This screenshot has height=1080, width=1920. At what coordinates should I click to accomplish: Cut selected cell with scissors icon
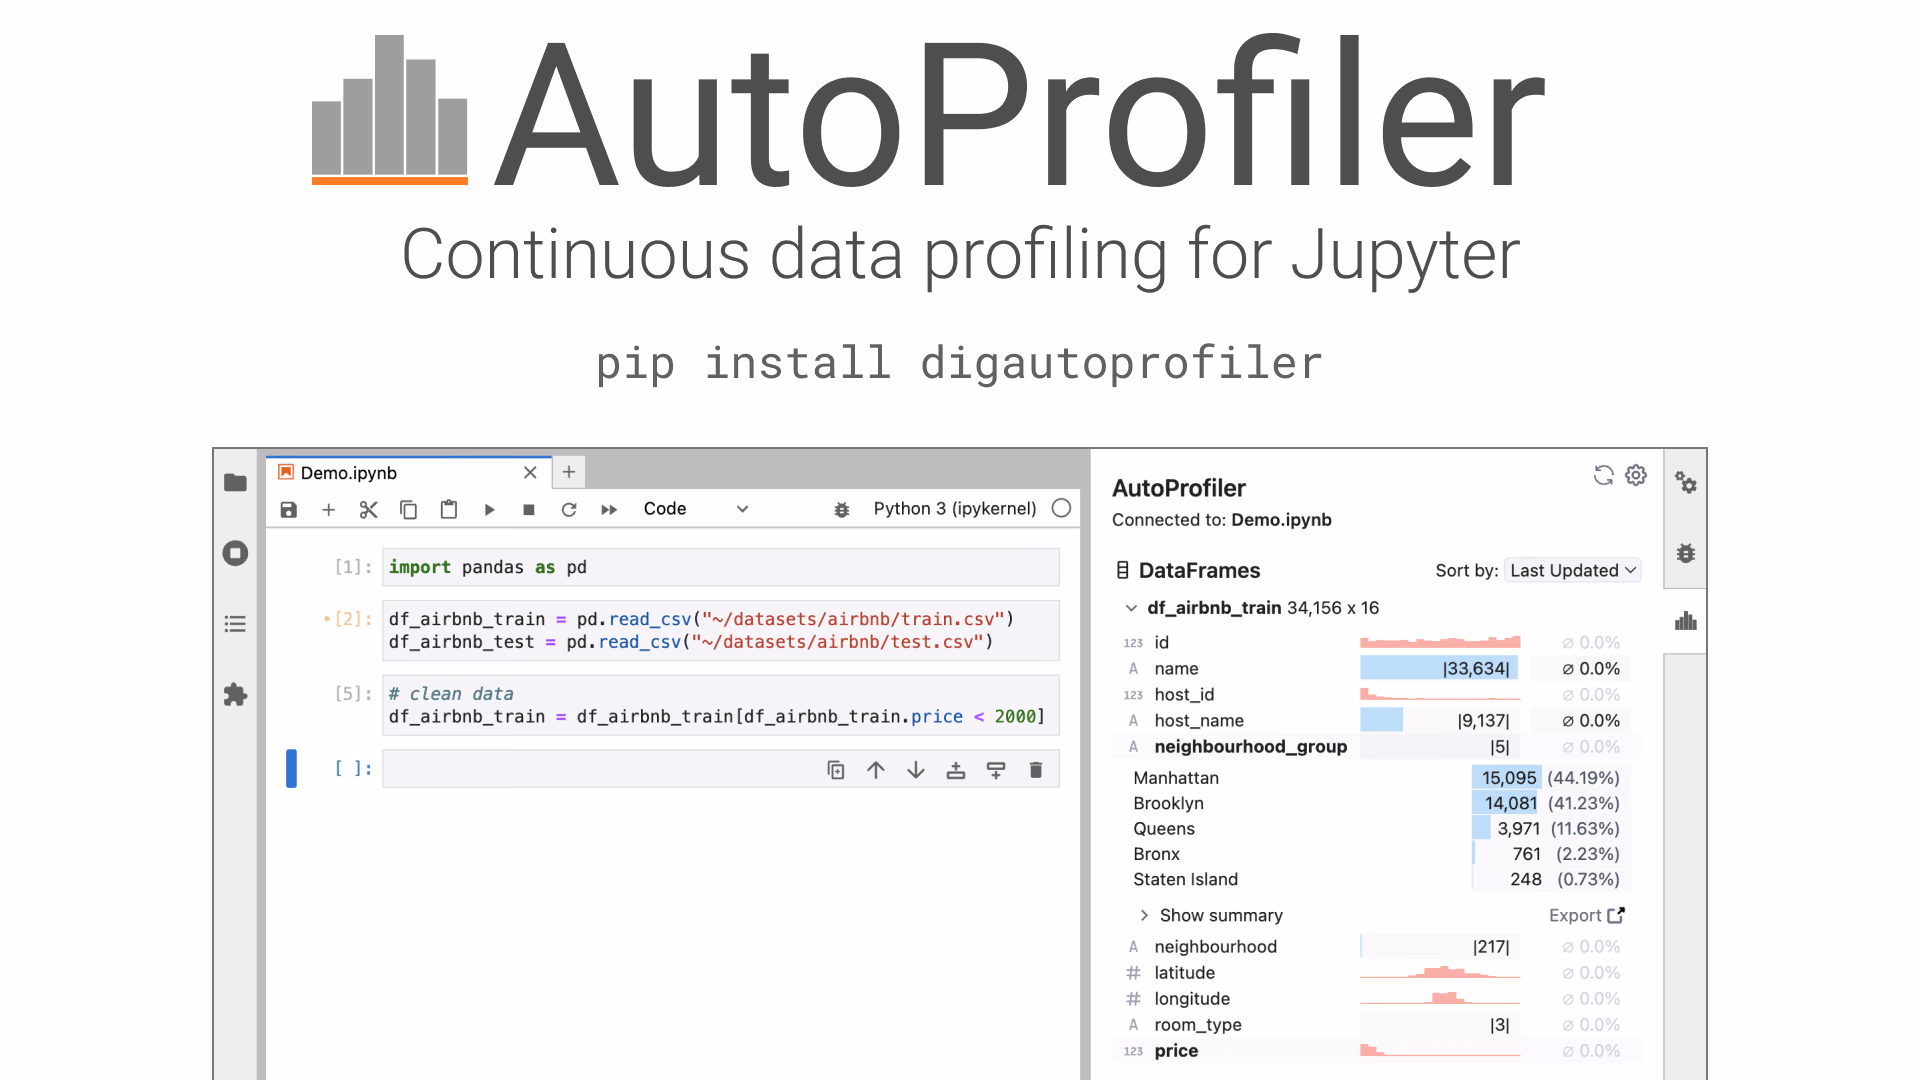point(368,509)
